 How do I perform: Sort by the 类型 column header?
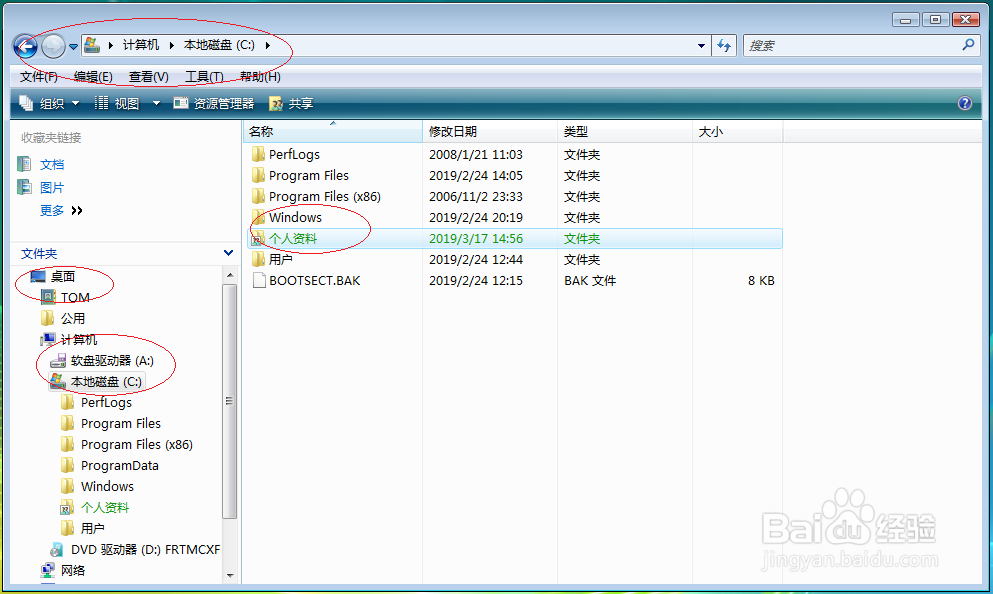624,132
